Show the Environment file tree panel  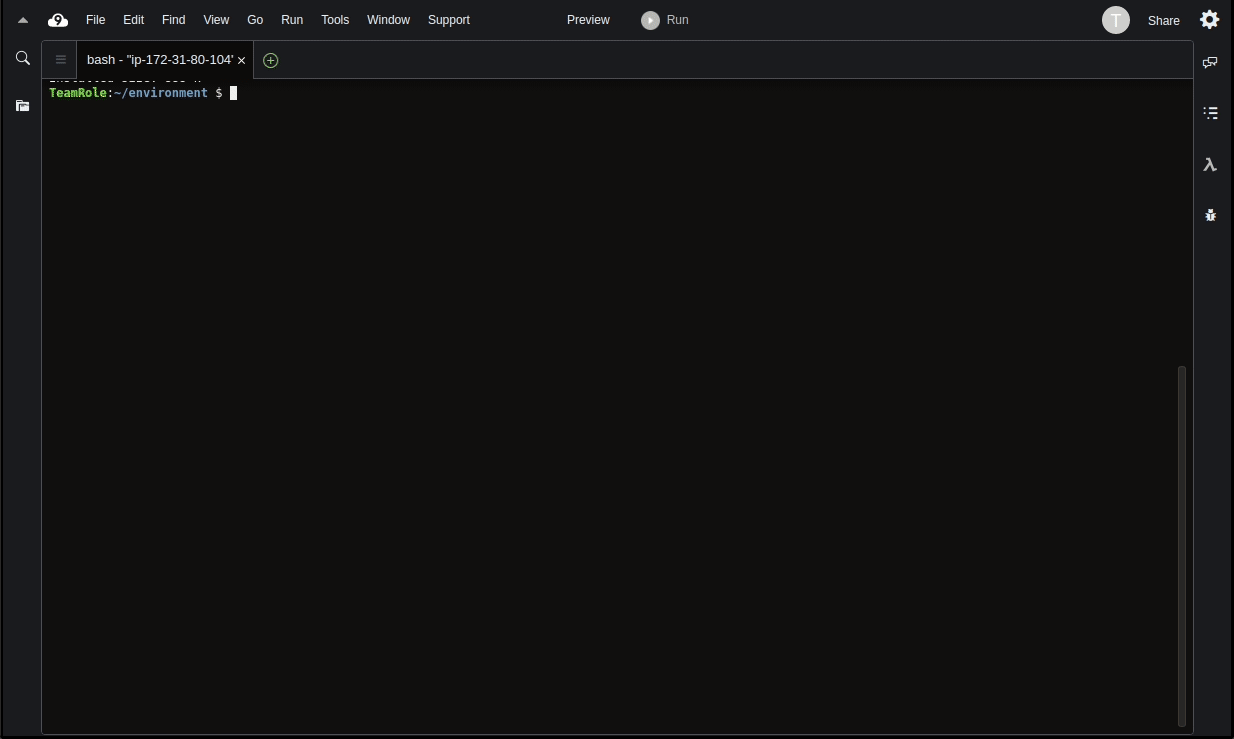(23, 105)
